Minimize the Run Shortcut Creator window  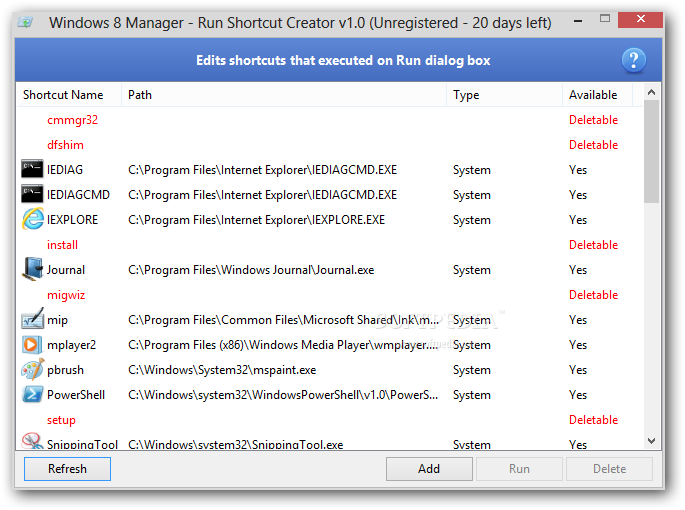pyautogui.click(x=578, y=20)
